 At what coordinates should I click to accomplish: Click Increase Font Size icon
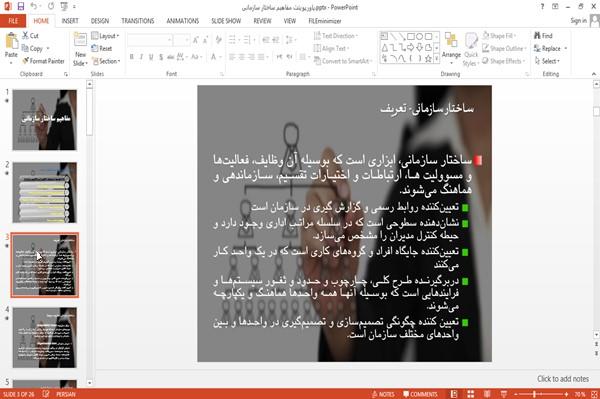196,40
